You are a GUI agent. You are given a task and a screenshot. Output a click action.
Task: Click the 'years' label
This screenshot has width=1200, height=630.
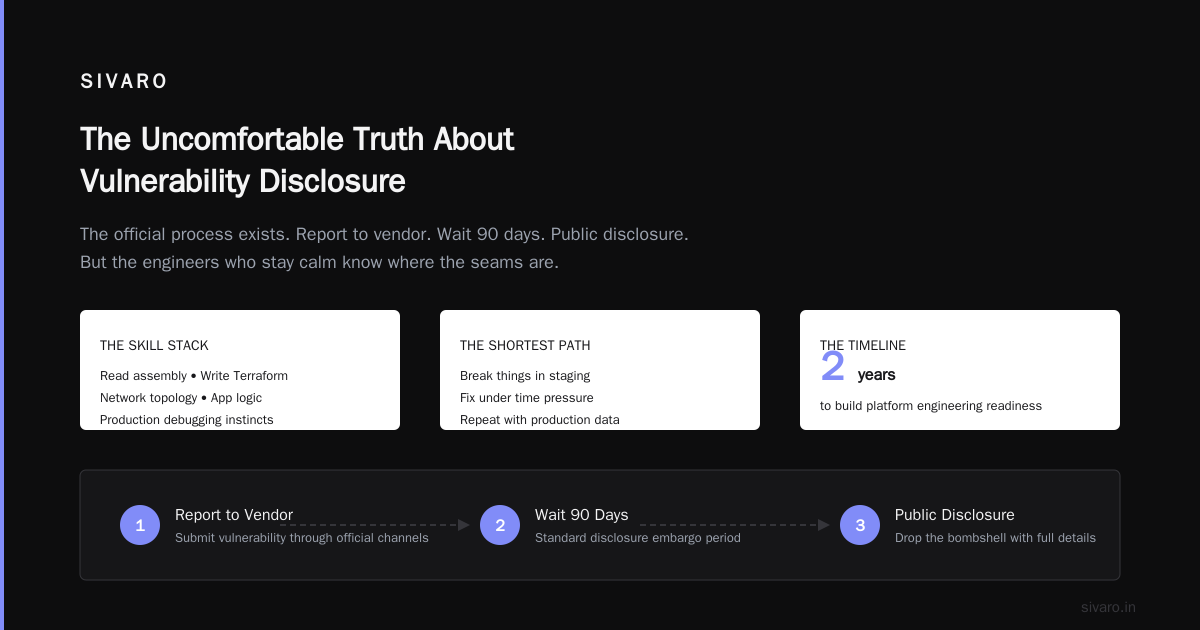pos(876,375)
